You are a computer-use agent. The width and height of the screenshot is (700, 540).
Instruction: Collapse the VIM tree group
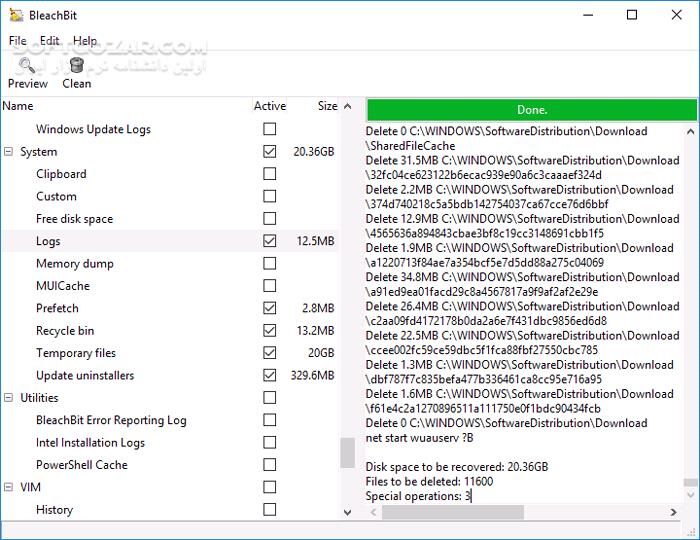pyautogui.click(x=8, y=487)
